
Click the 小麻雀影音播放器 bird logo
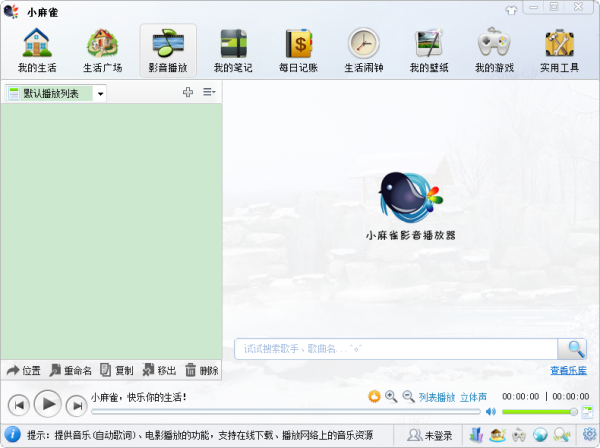click(x=411, y=198)
